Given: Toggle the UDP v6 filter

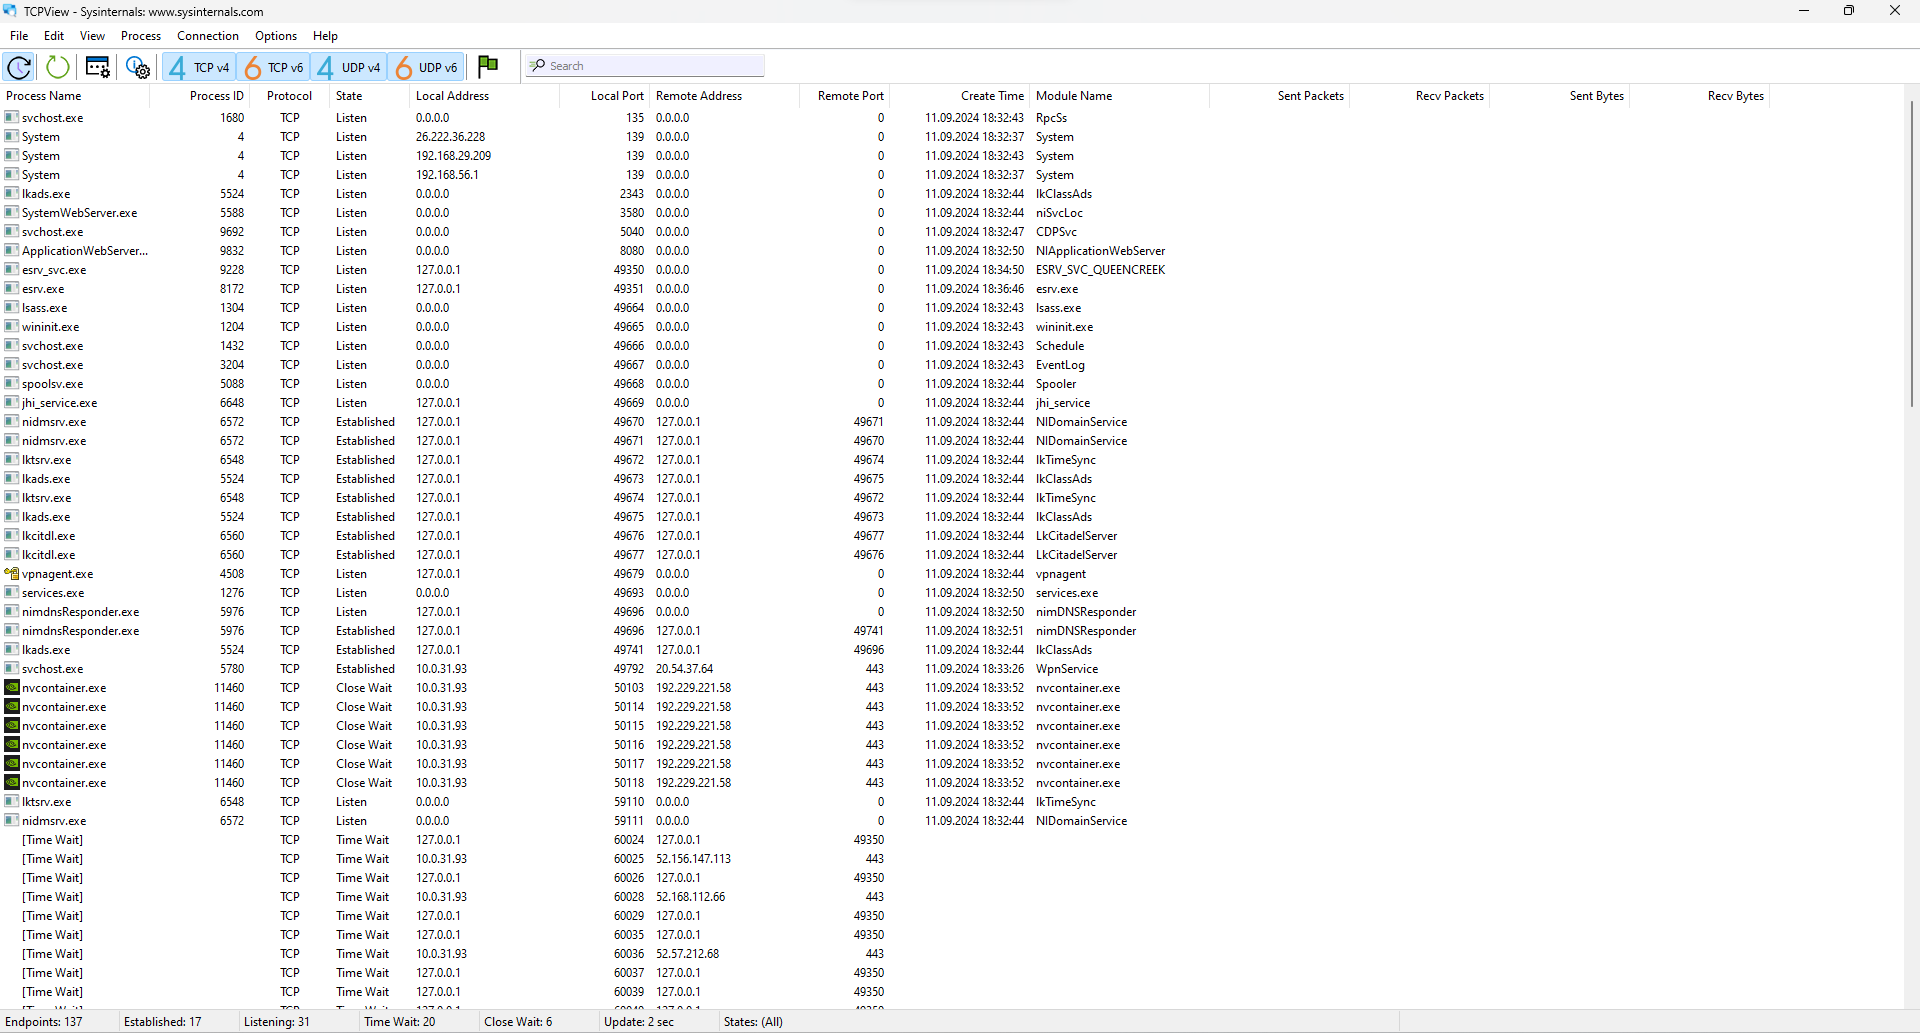Looking at the screenshot, I should click(426, 67).
